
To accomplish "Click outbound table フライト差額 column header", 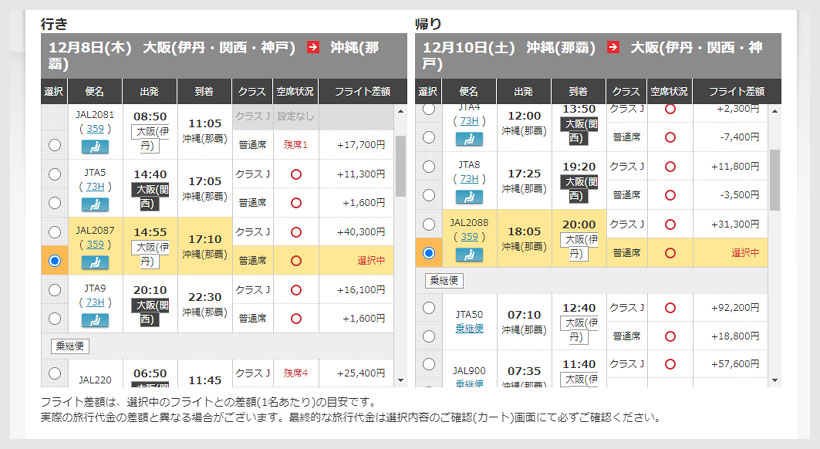I will click(x=362, y=91).
